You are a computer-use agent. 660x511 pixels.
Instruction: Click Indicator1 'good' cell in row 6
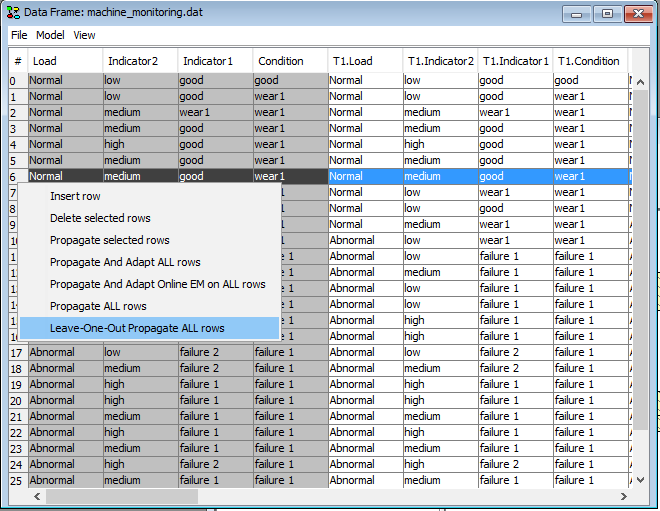(x=216, y=176)
